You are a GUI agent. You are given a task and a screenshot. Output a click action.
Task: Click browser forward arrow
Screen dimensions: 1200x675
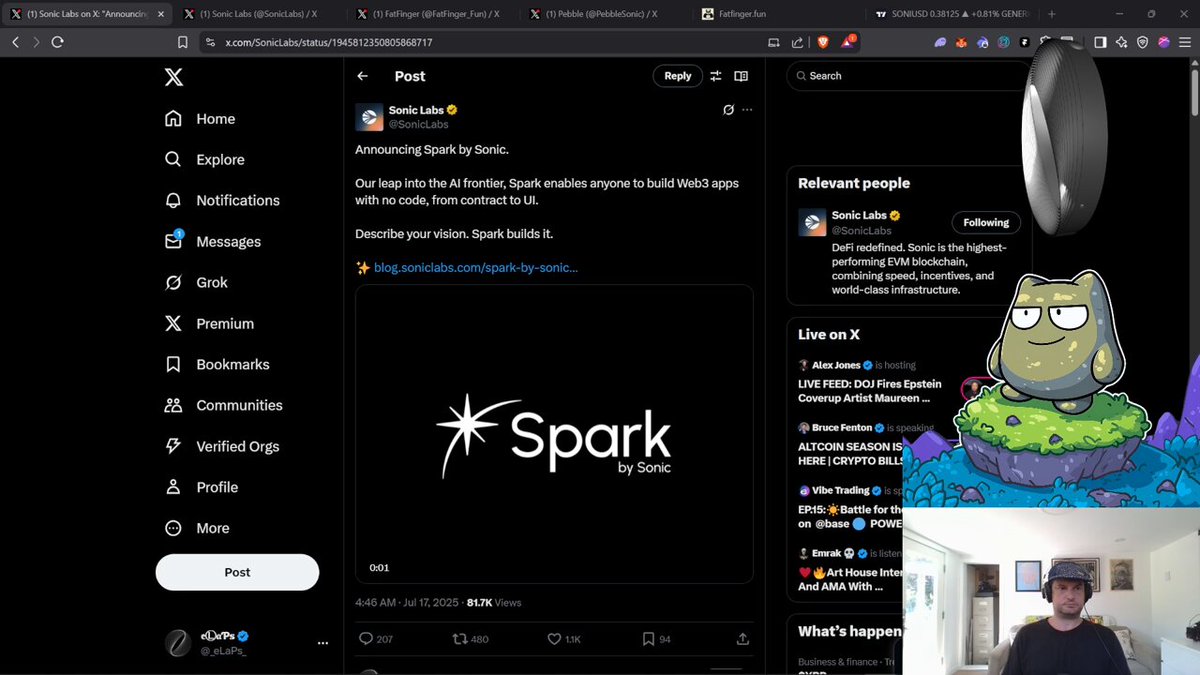pyautogui.click(x=36, y=42)
